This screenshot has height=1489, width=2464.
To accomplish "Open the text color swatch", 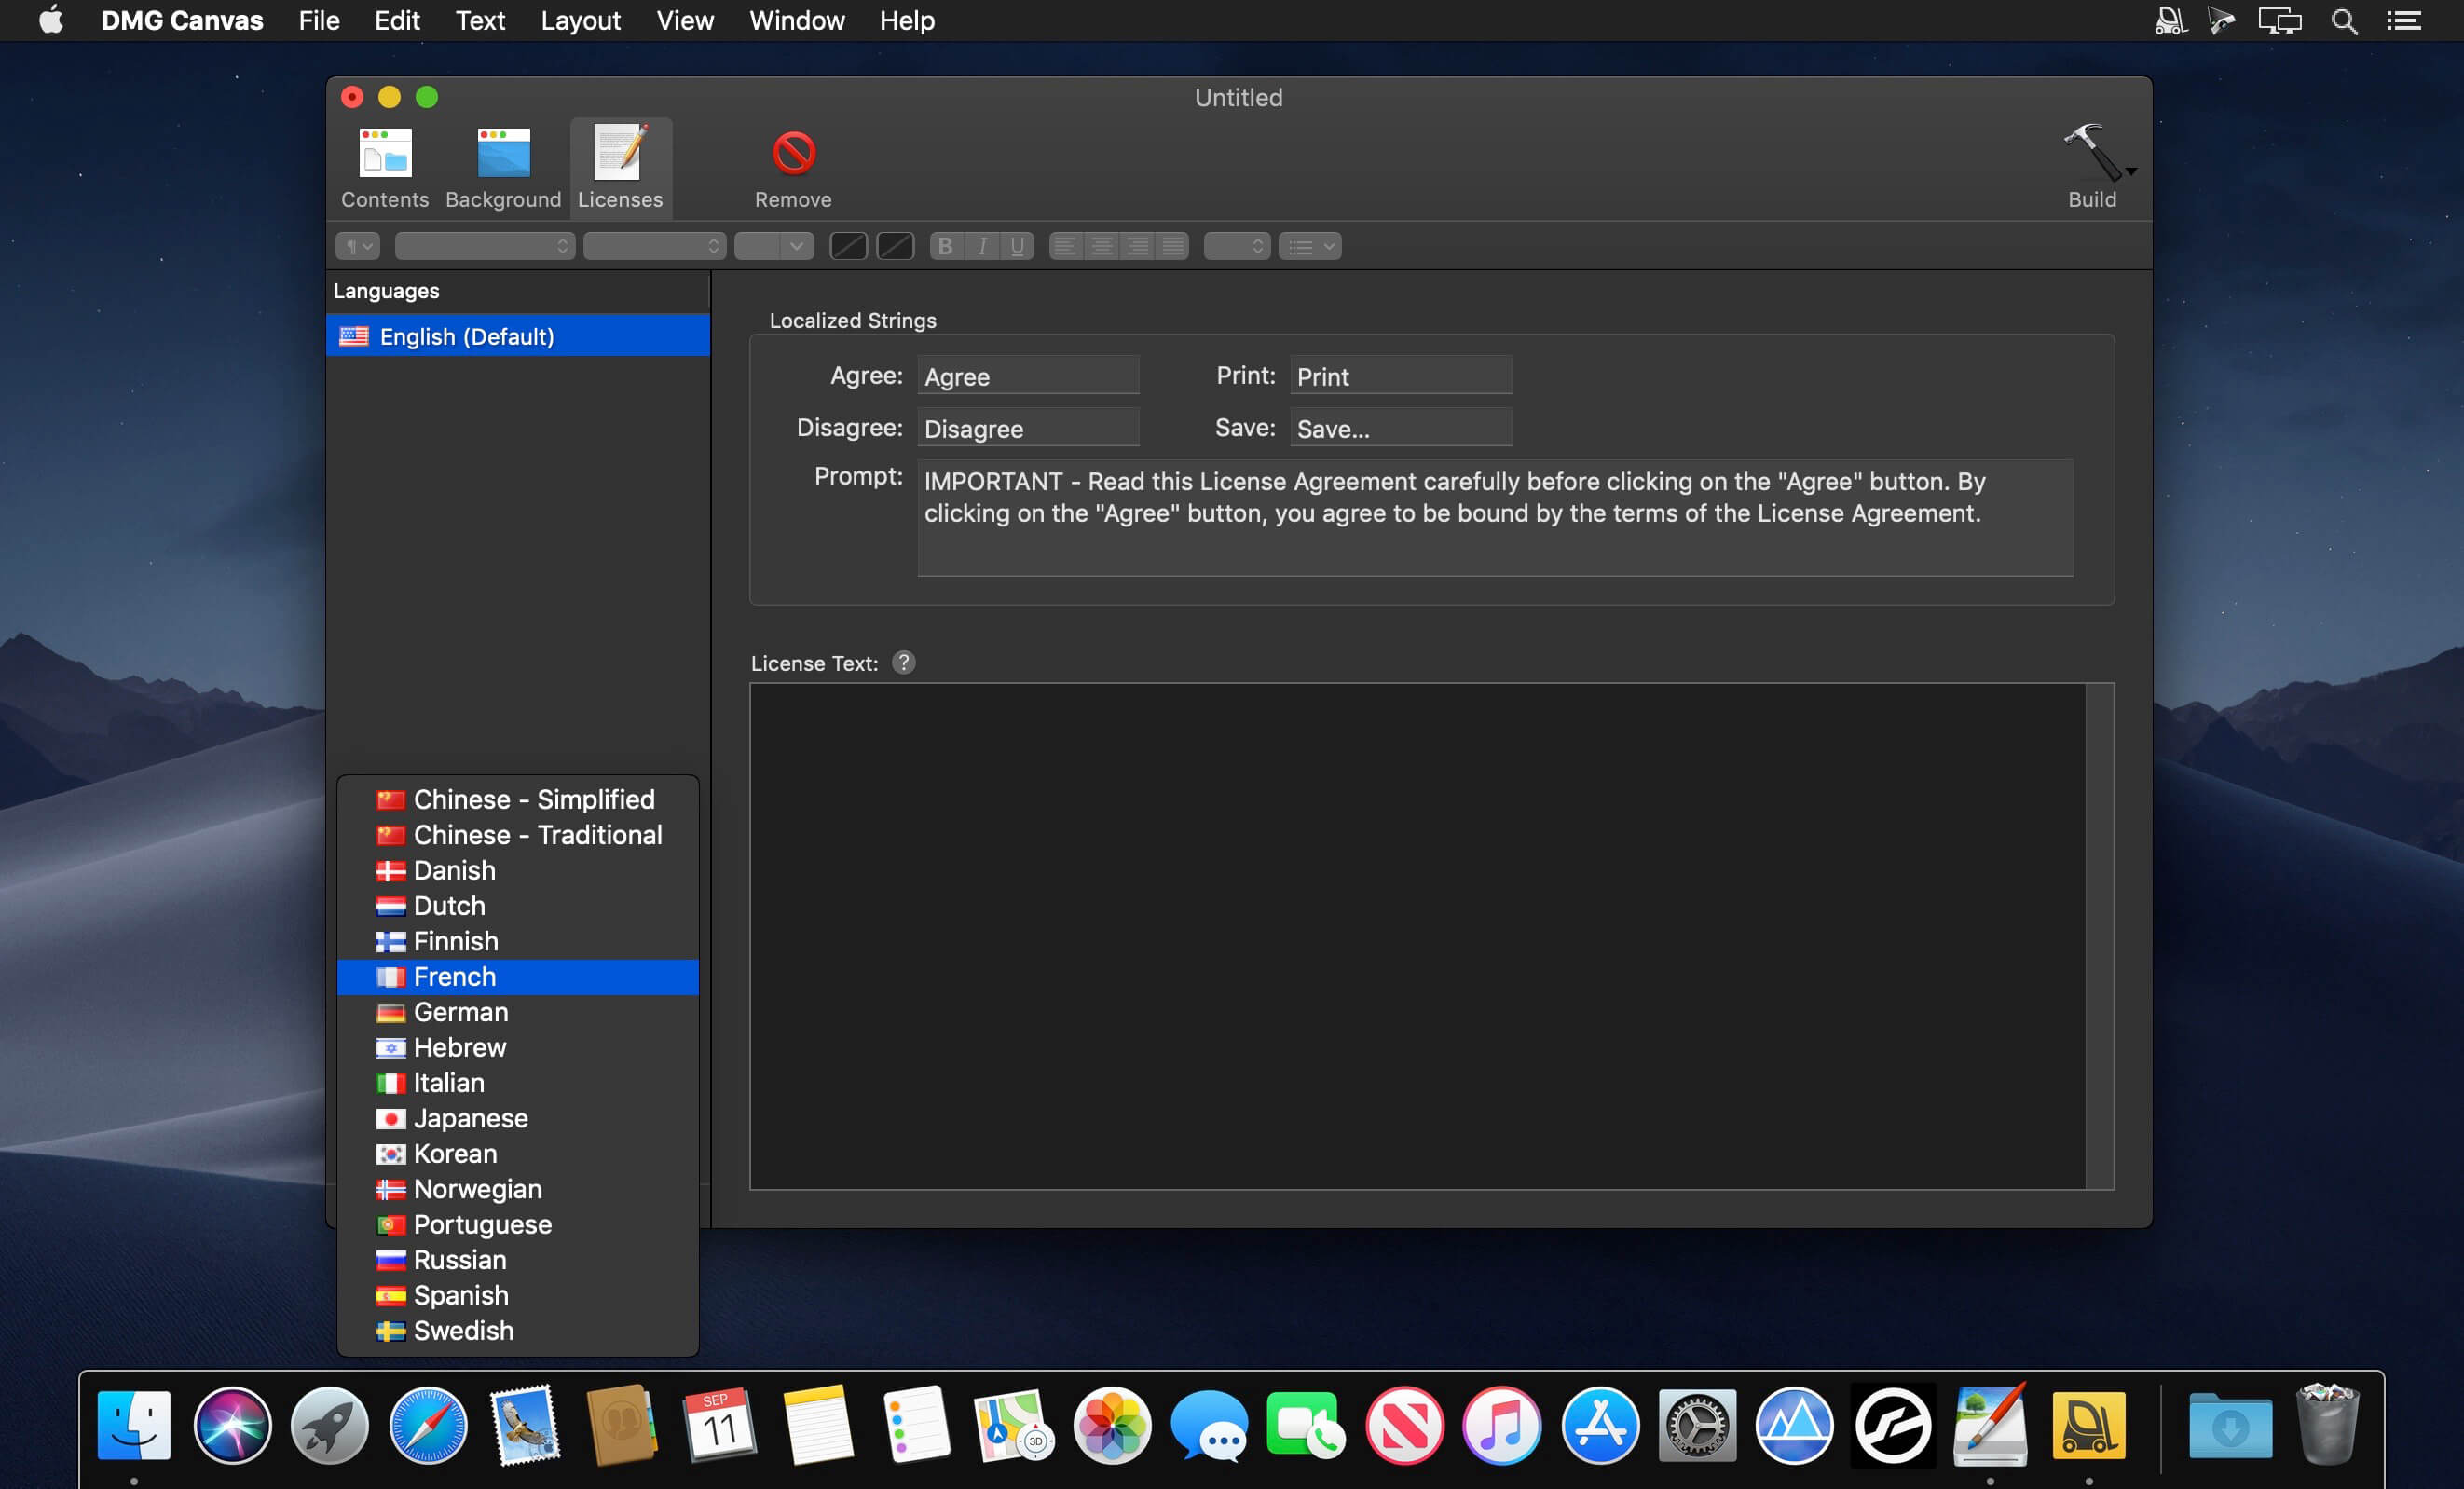I will pos(848,246).
